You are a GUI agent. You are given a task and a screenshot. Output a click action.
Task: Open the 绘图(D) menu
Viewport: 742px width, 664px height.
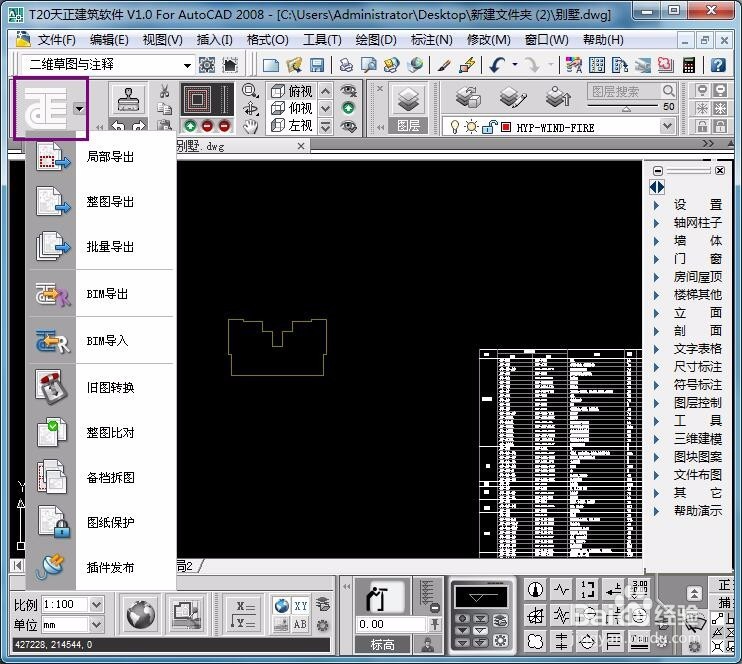[376, 40]
